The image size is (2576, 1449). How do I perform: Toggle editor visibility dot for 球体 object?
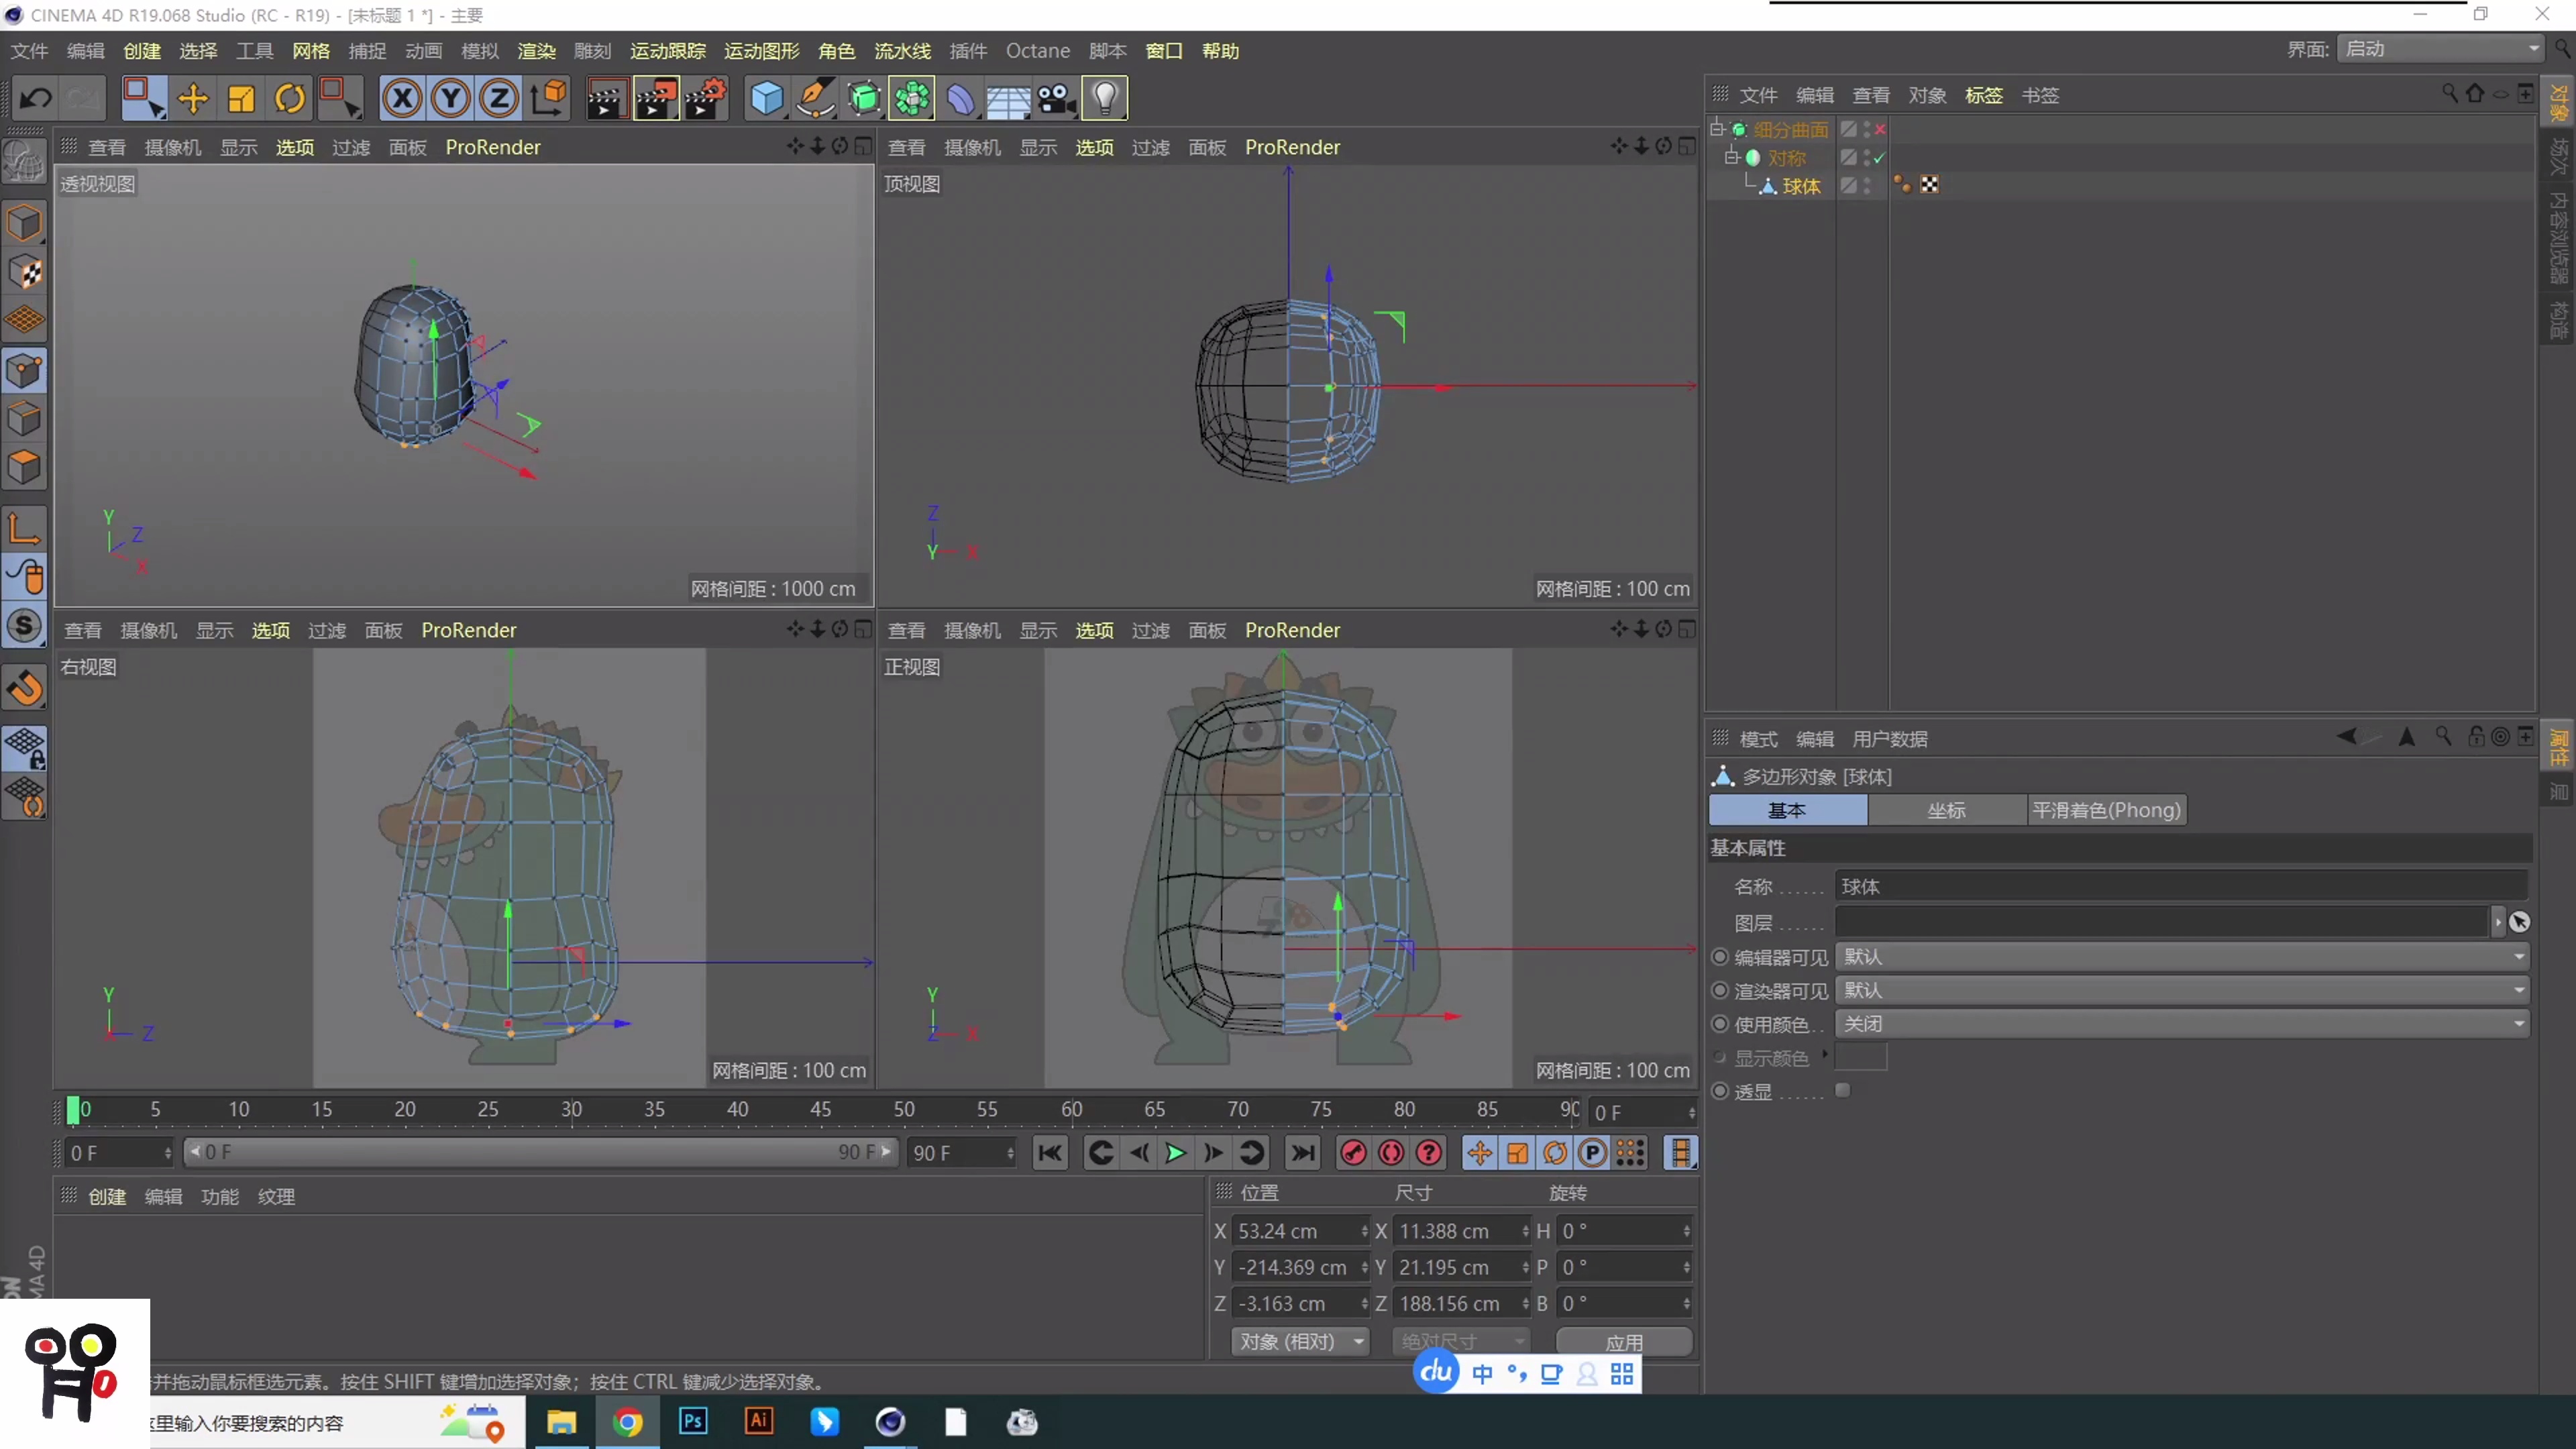pyautogui.click(x=1868, y=181)
